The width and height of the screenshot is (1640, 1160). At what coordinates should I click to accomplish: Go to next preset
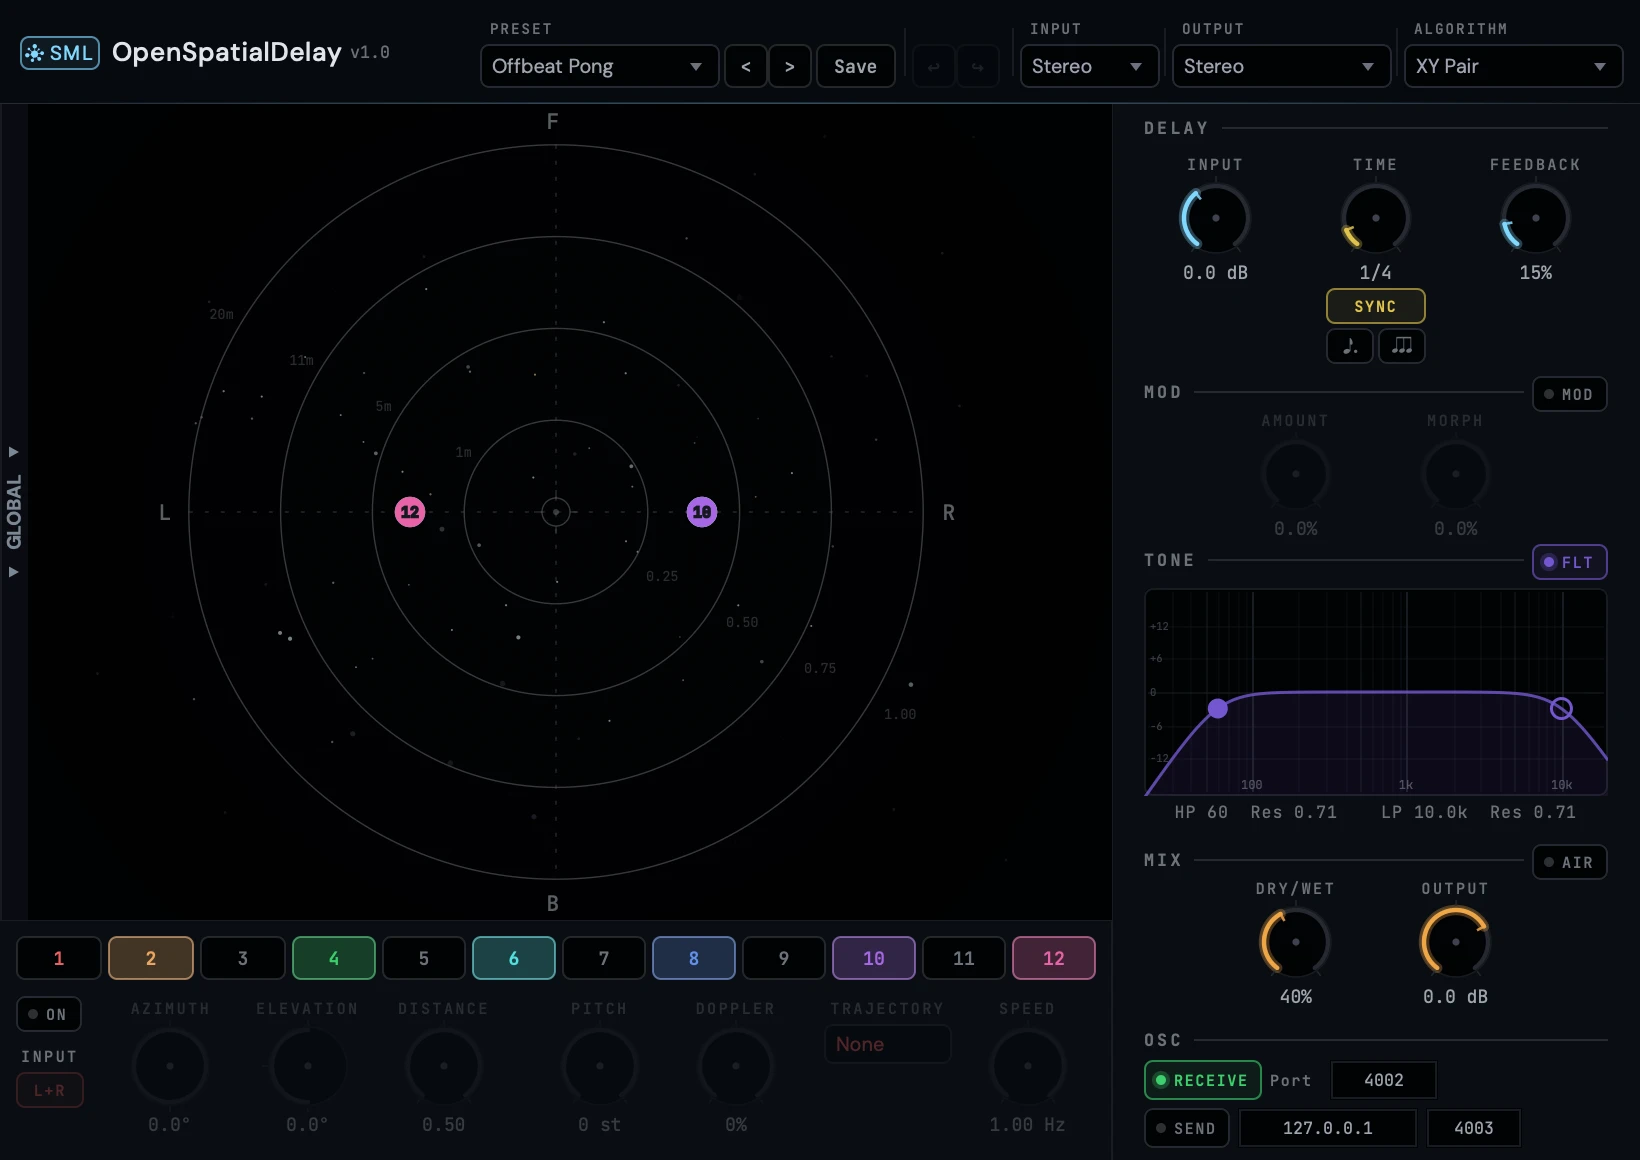point(790,67)
